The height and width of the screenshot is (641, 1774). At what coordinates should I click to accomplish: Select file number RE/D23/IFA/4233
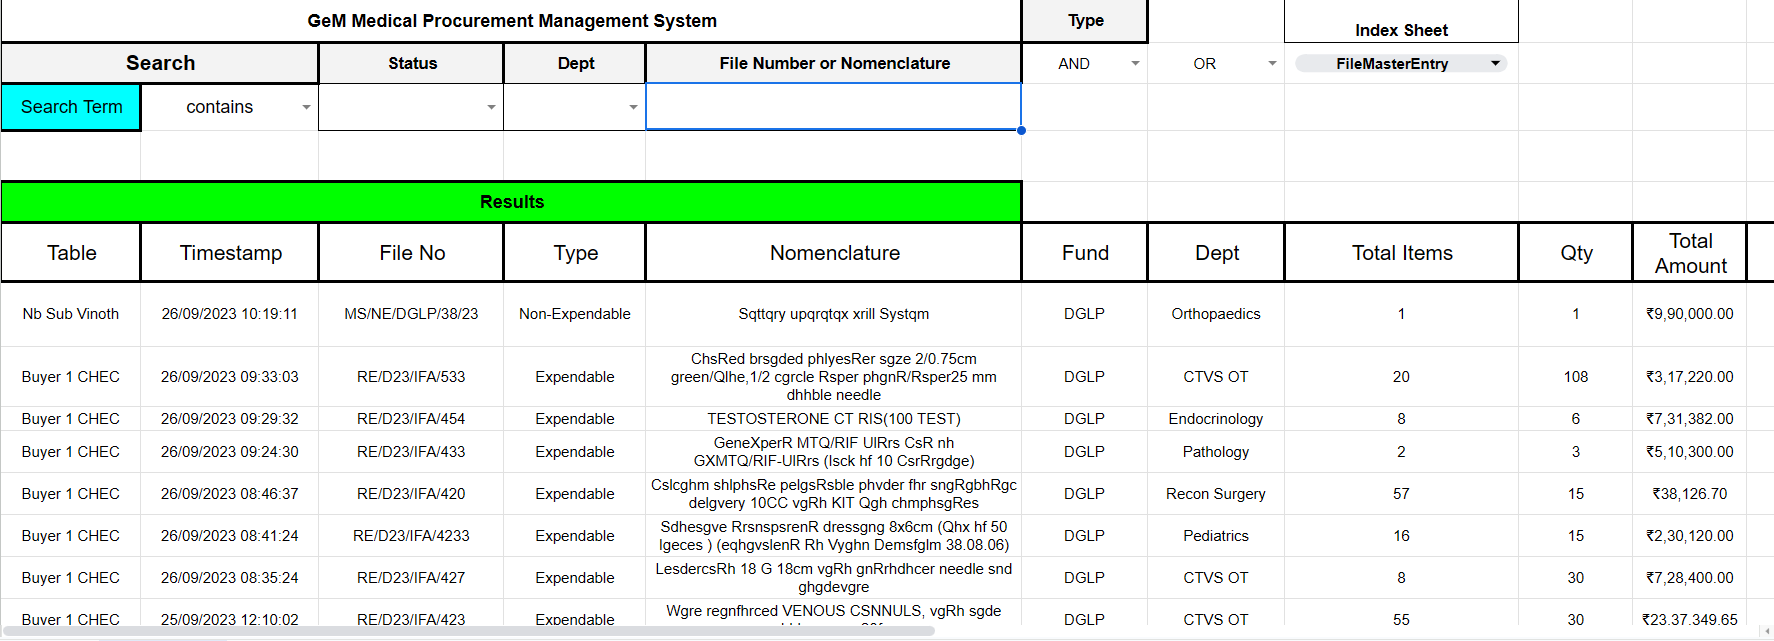(x=411, y=536)
